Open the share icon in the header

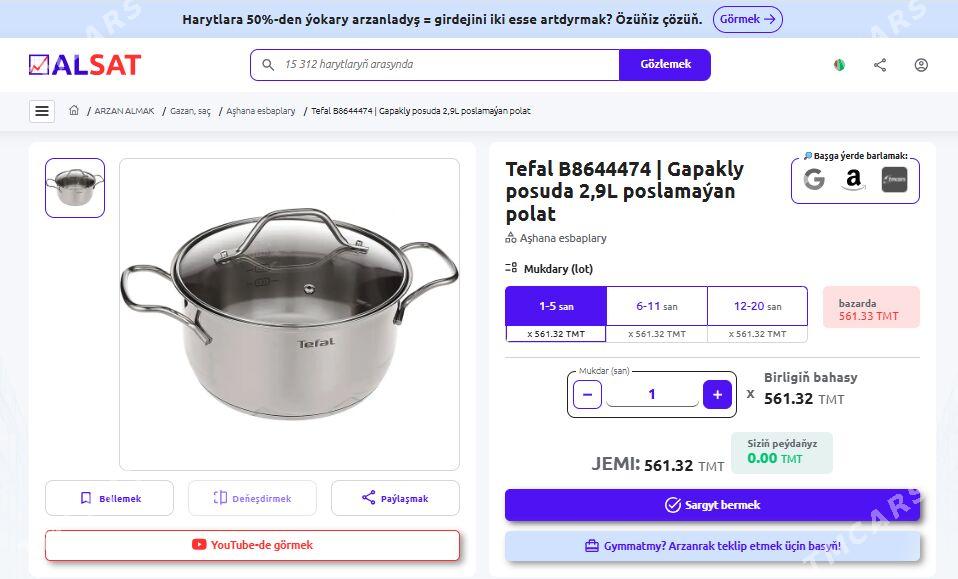point(880,64)
